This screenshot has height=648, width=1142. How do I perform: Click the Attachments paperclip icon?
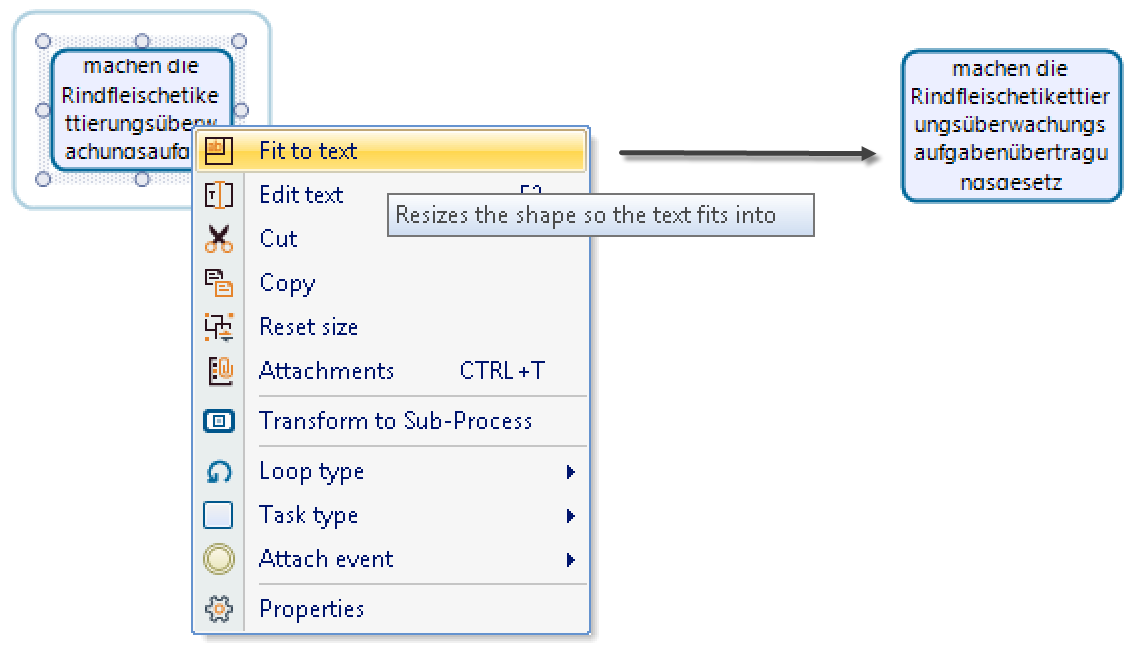[219, 371]
